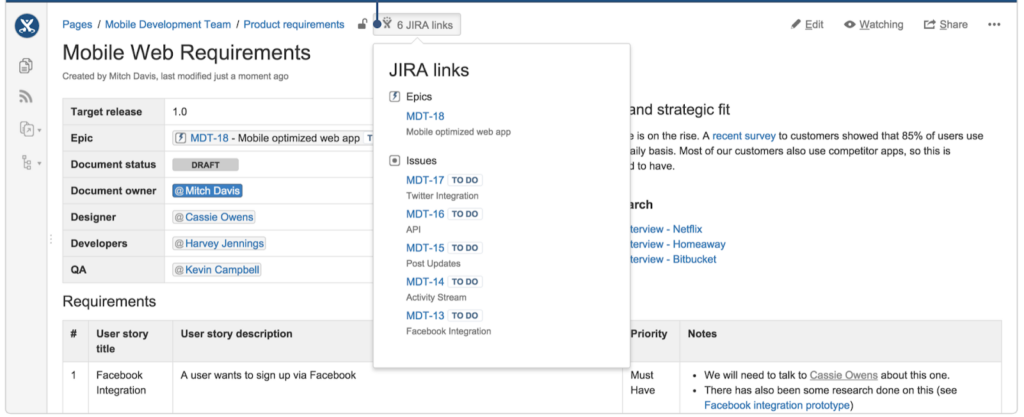Open Harvey Jennings user mention
1024x417 pixels.
pyautogui.click(x=219, y=243)
